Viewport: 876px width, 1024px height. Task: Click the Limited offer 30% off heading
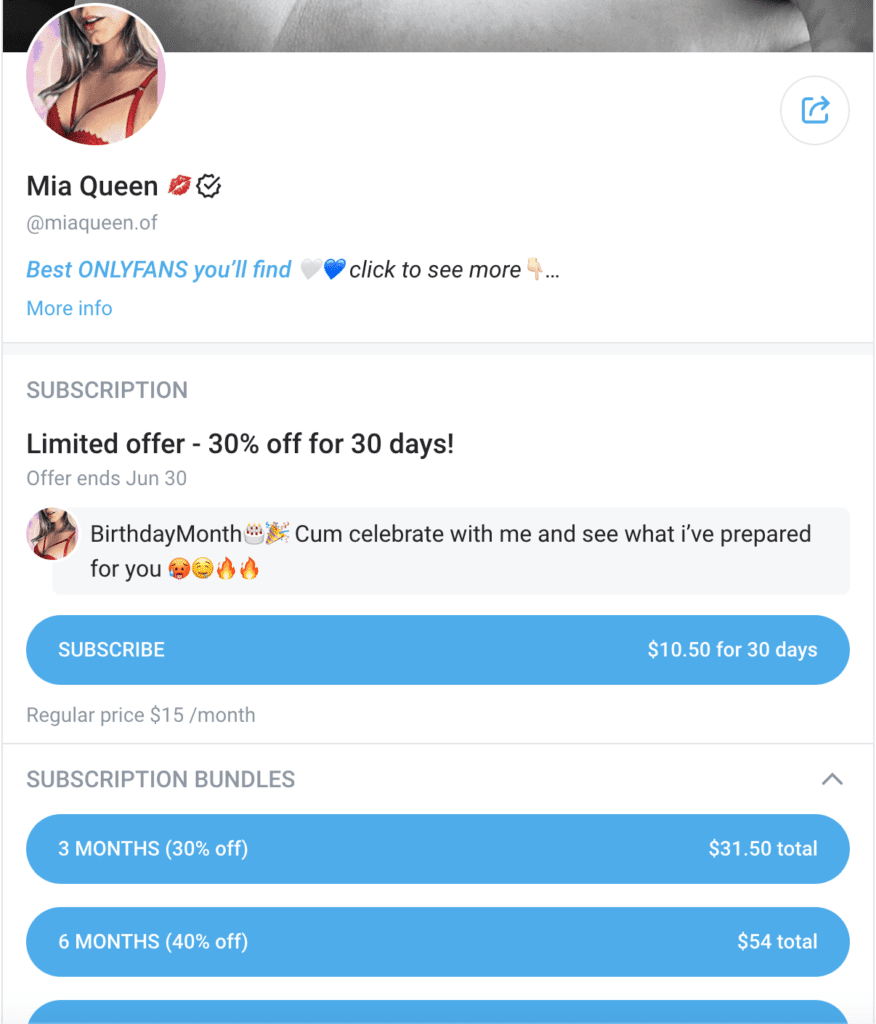click(x=240, y=444)
